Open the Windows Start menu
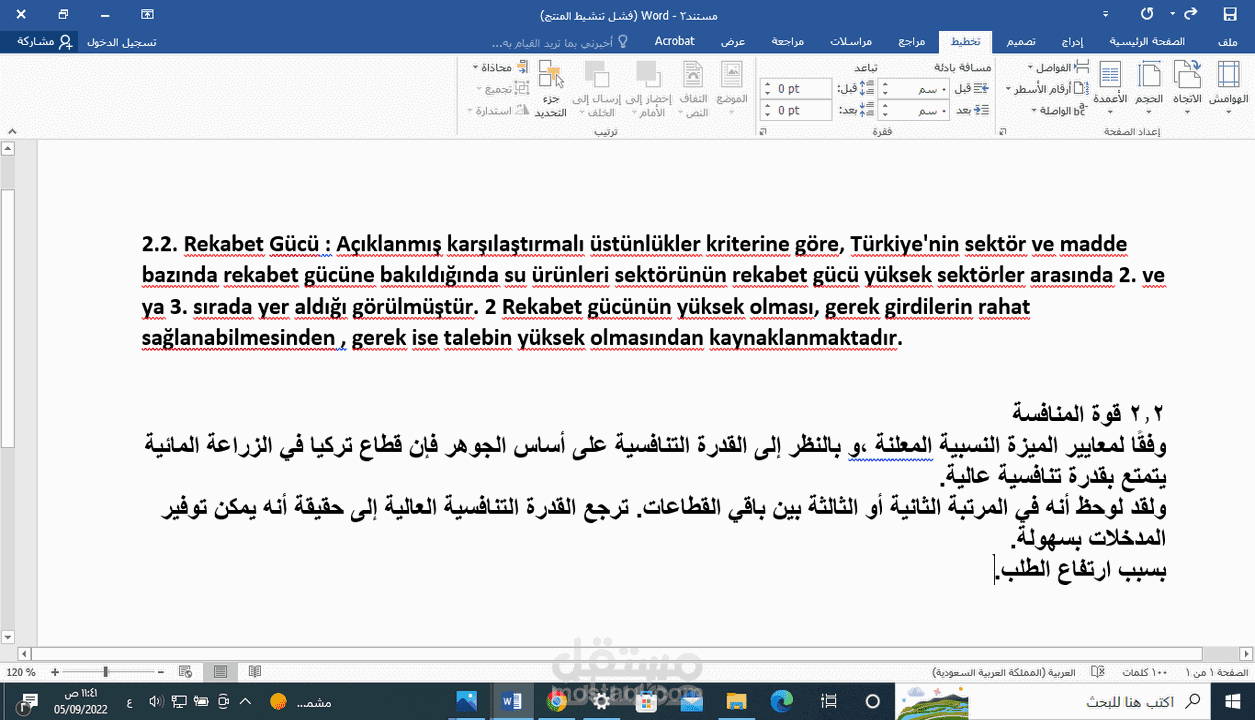Screen dimensions: 1255x720 (x=1235, y=702)
